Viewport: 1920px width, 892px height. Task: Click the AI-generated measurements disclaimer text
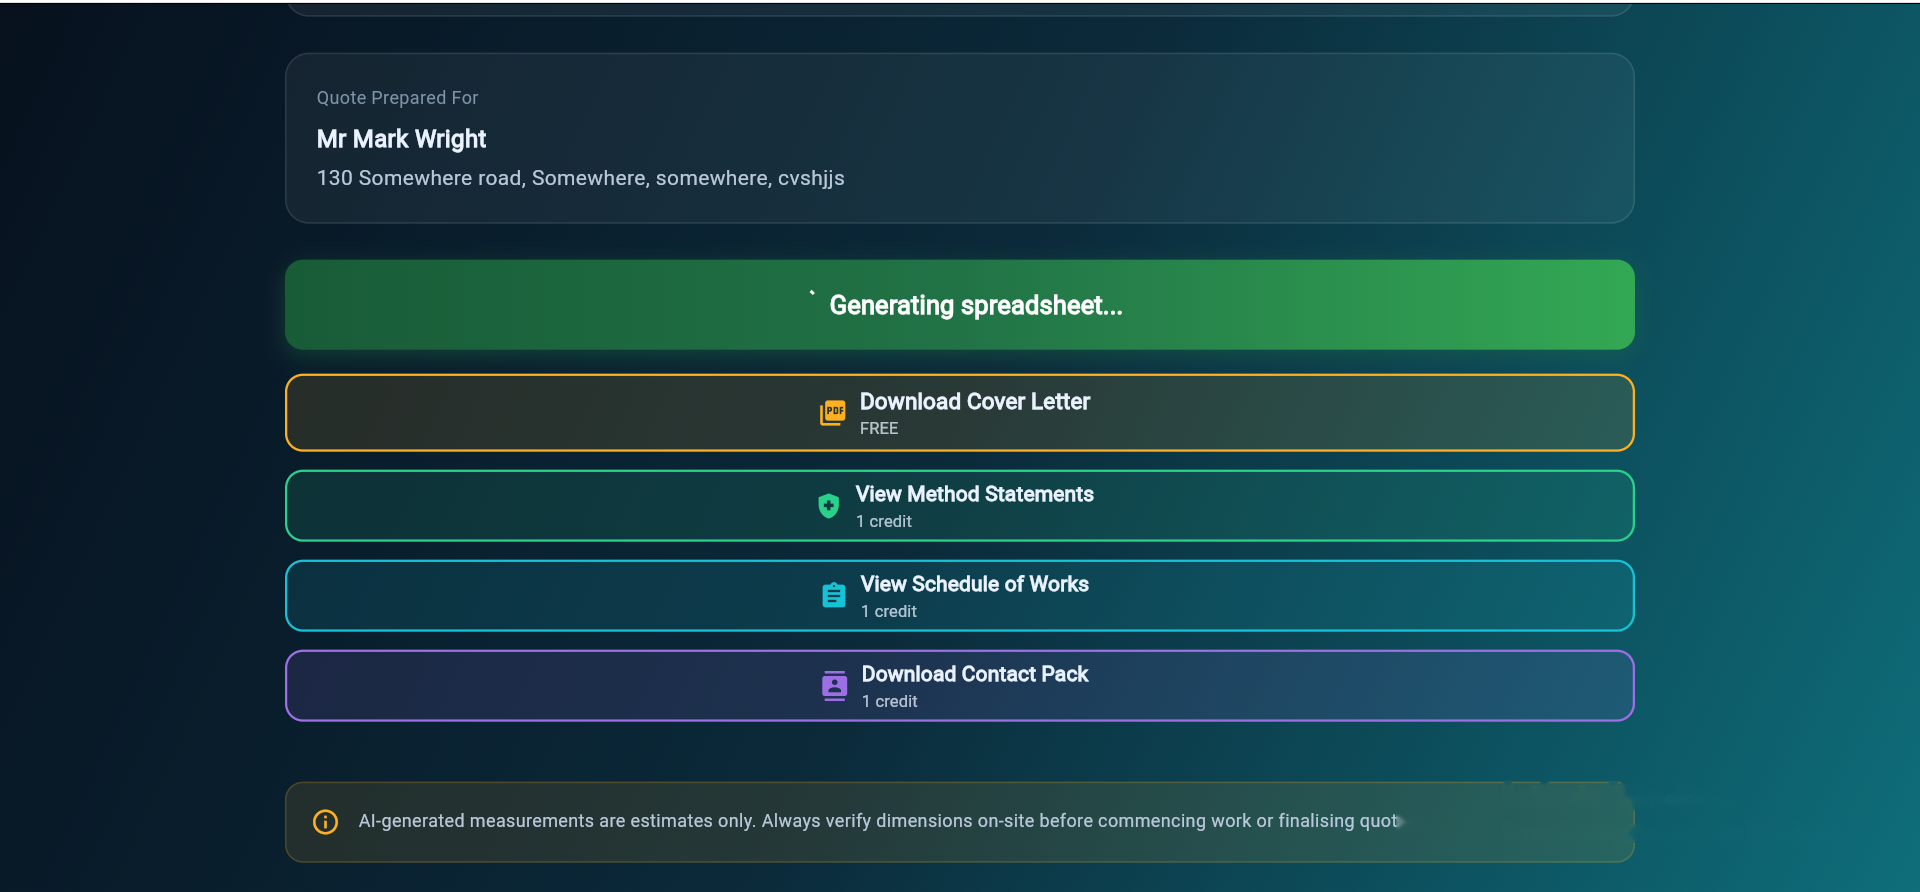880,821
